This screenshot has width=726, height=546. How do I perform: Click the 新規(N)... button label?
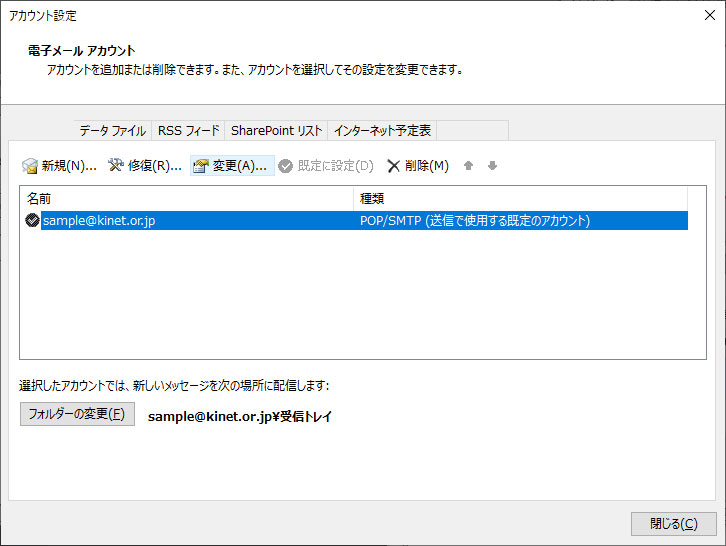tap(69, 166)
